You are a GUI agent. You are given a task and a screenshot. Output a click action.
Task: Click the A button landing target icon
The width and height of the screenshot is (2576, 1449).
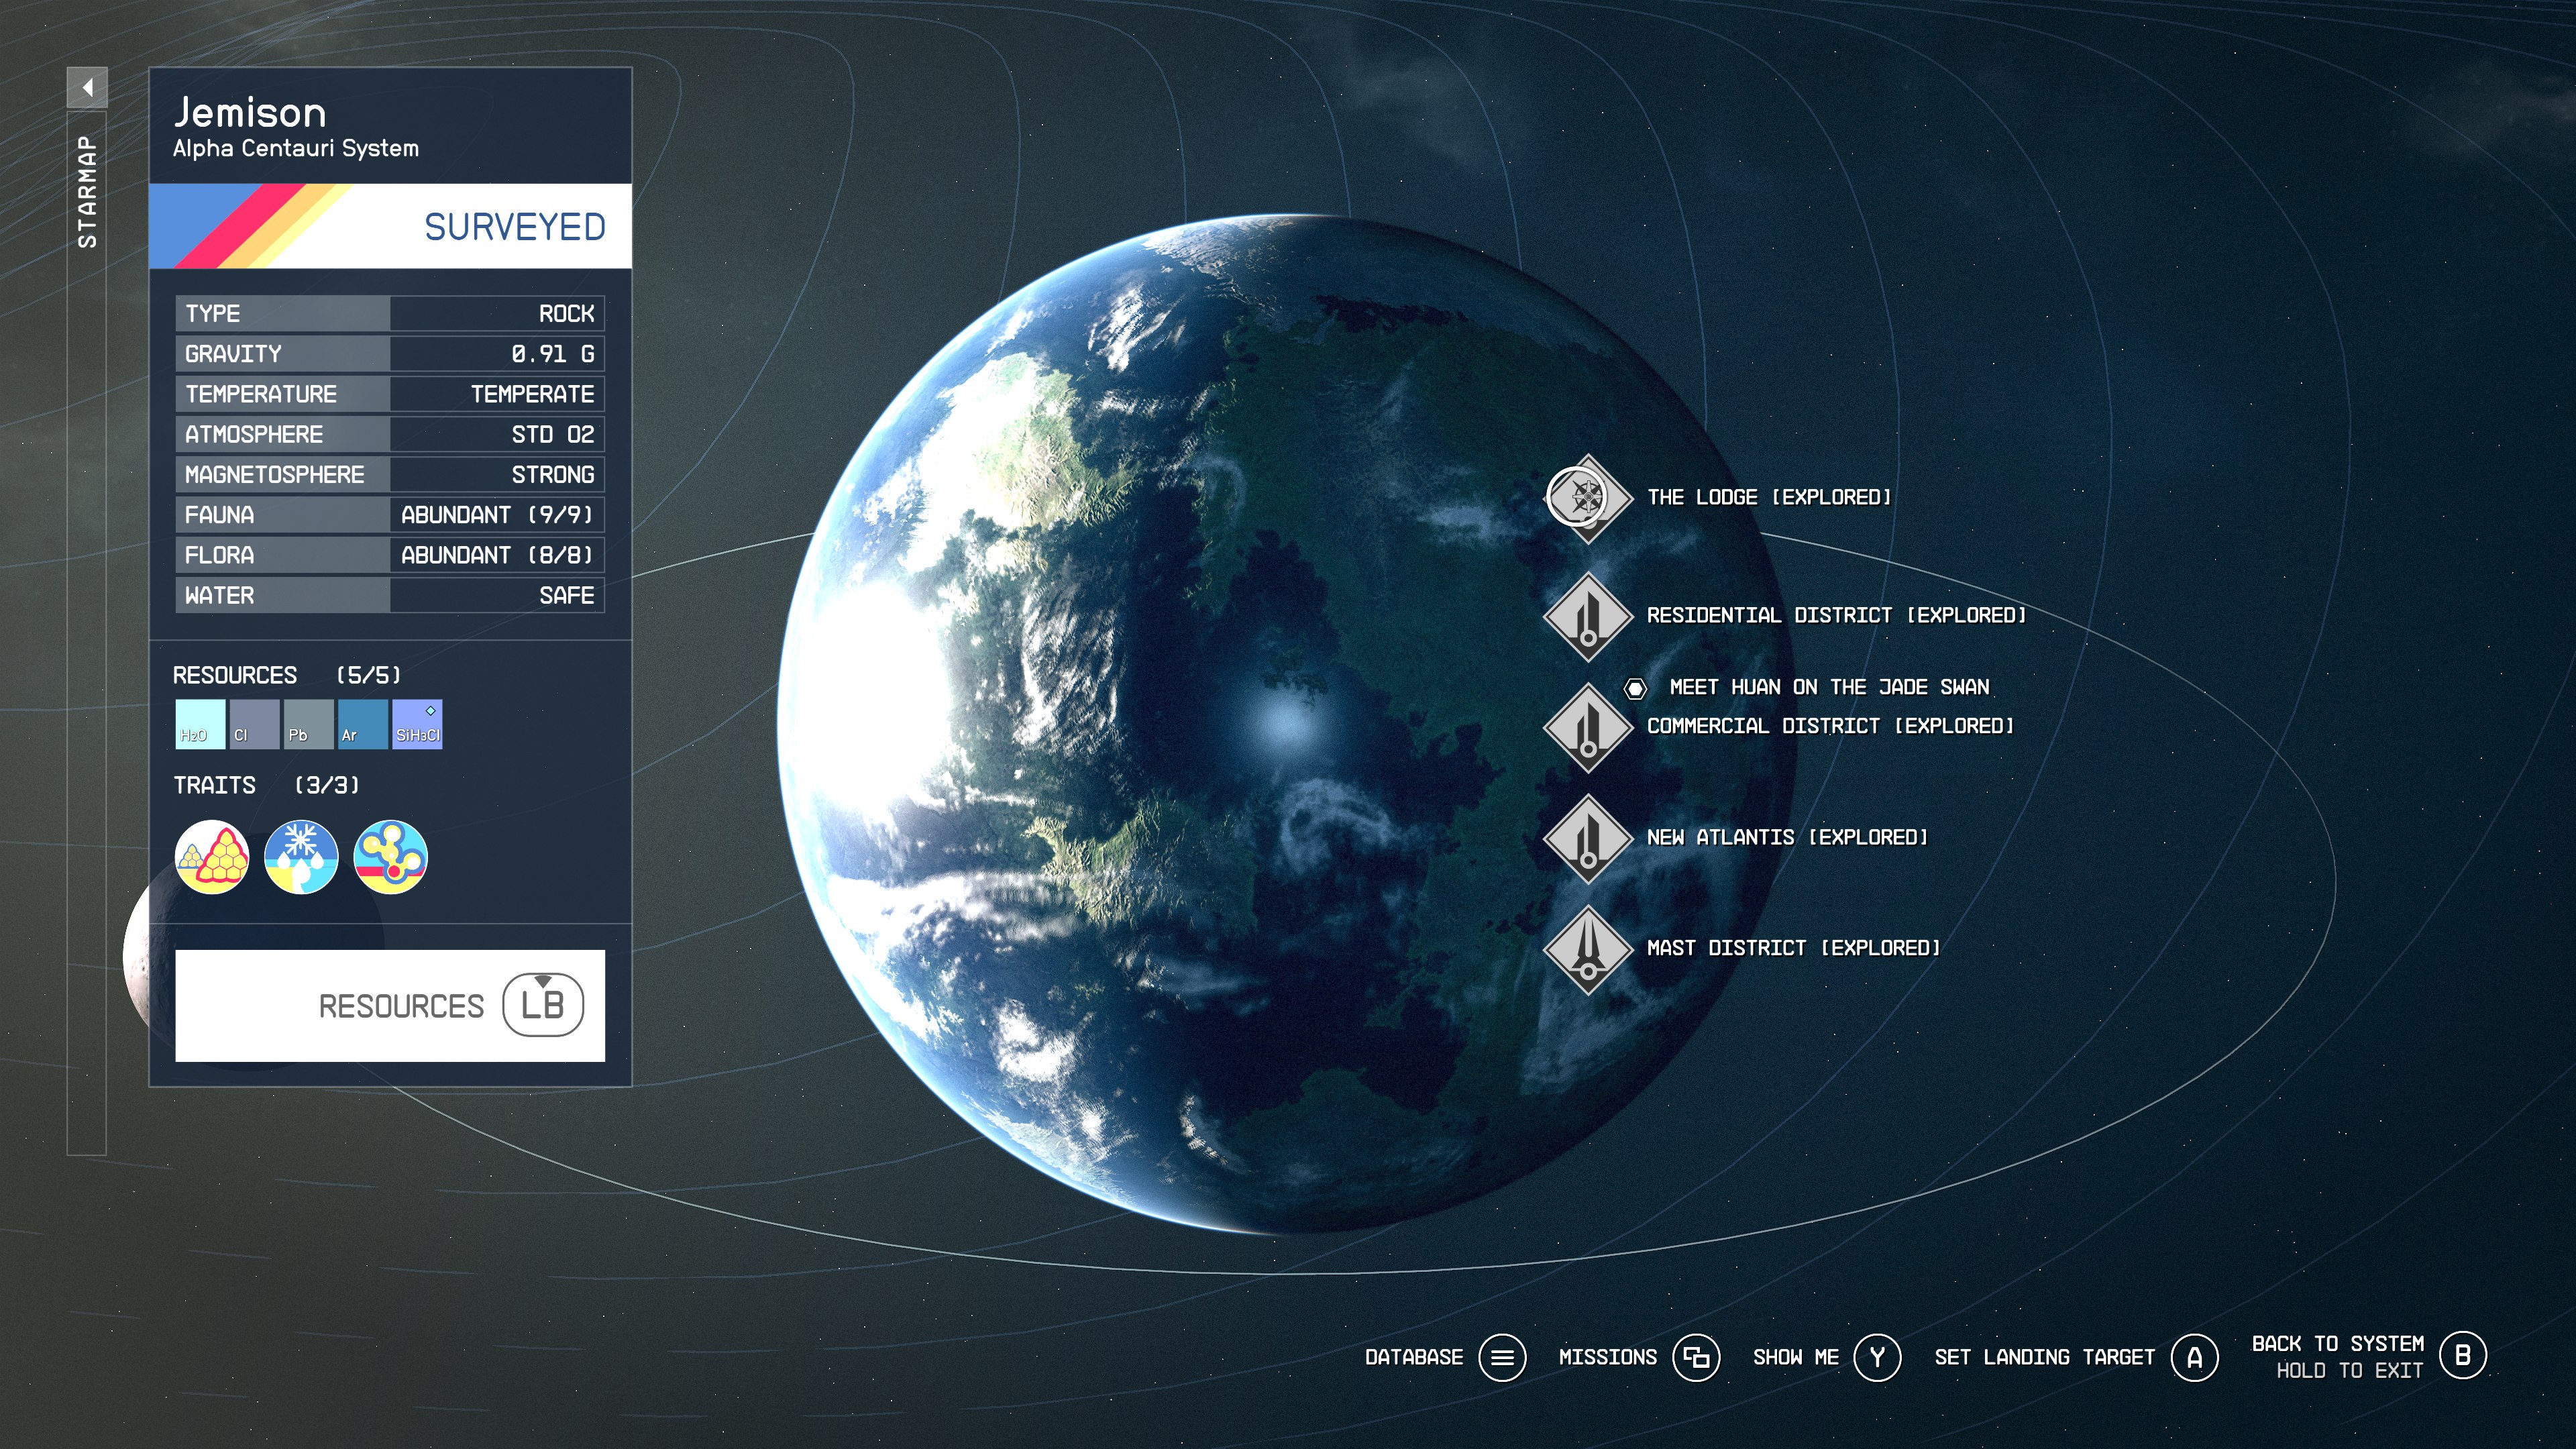[2195, 1357]
